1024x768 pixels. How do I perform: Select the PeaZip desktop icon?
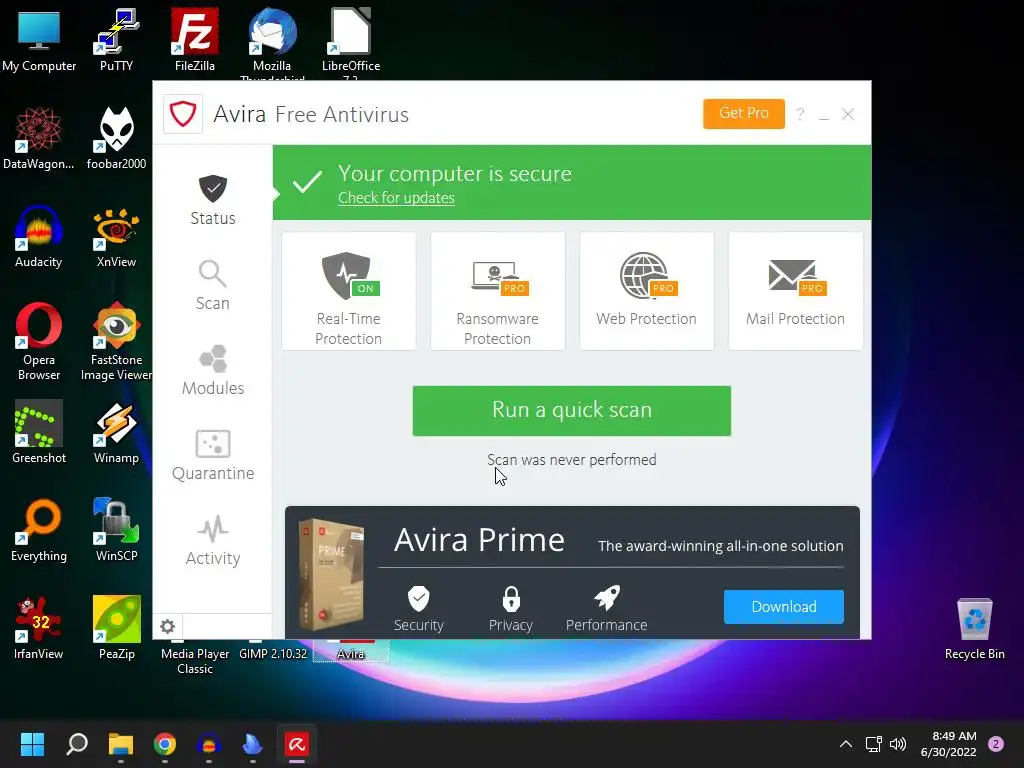(x=116, y=628)
